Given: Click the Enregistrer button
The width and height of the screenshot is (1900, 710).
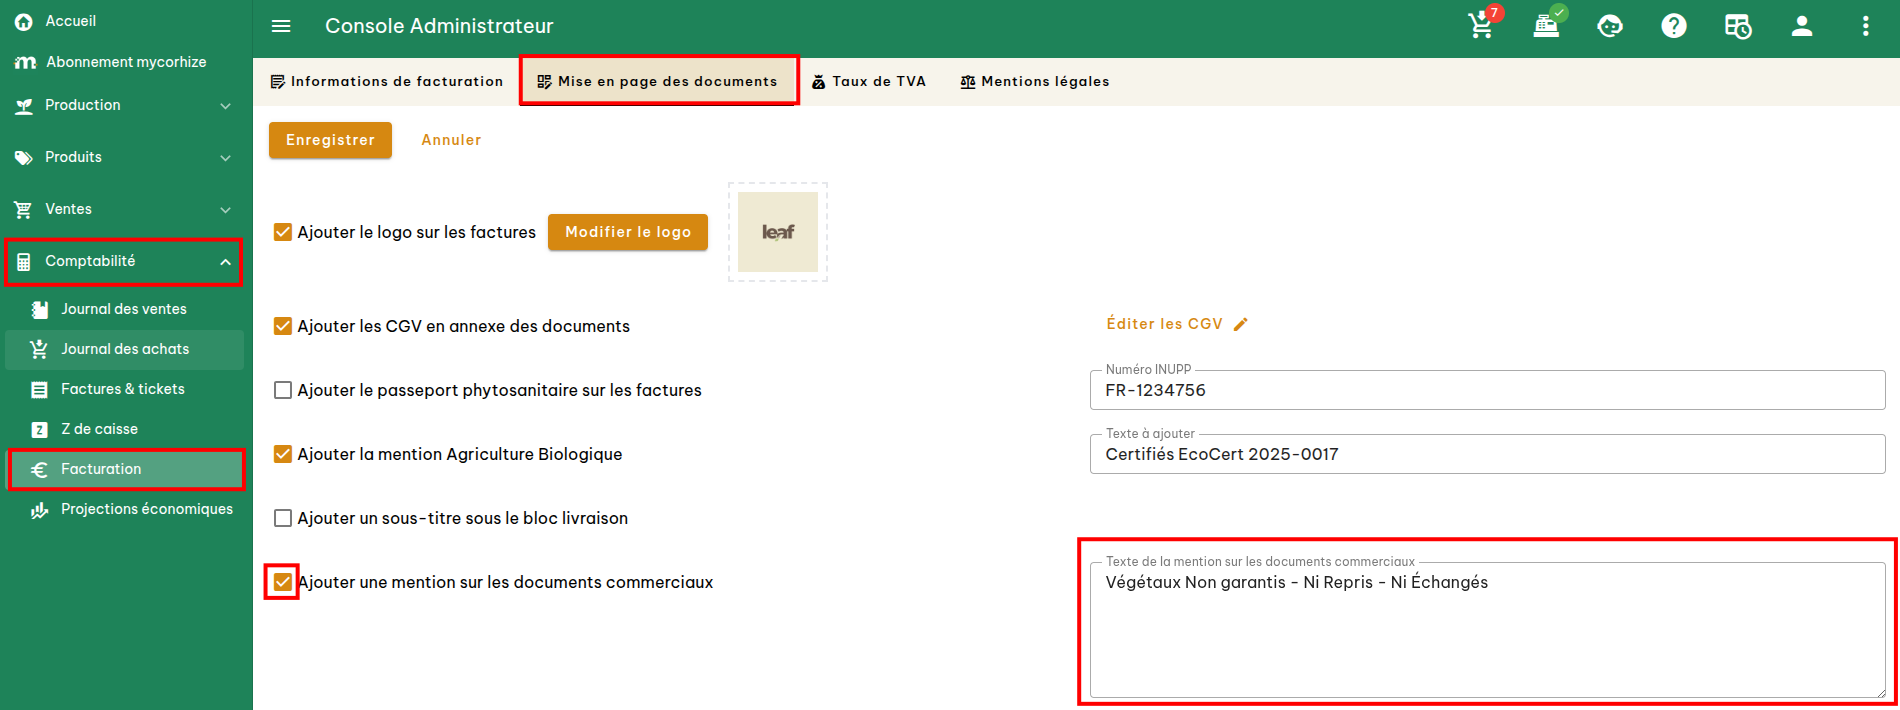Looking at the screenshot, I should [x=330, y=140].
